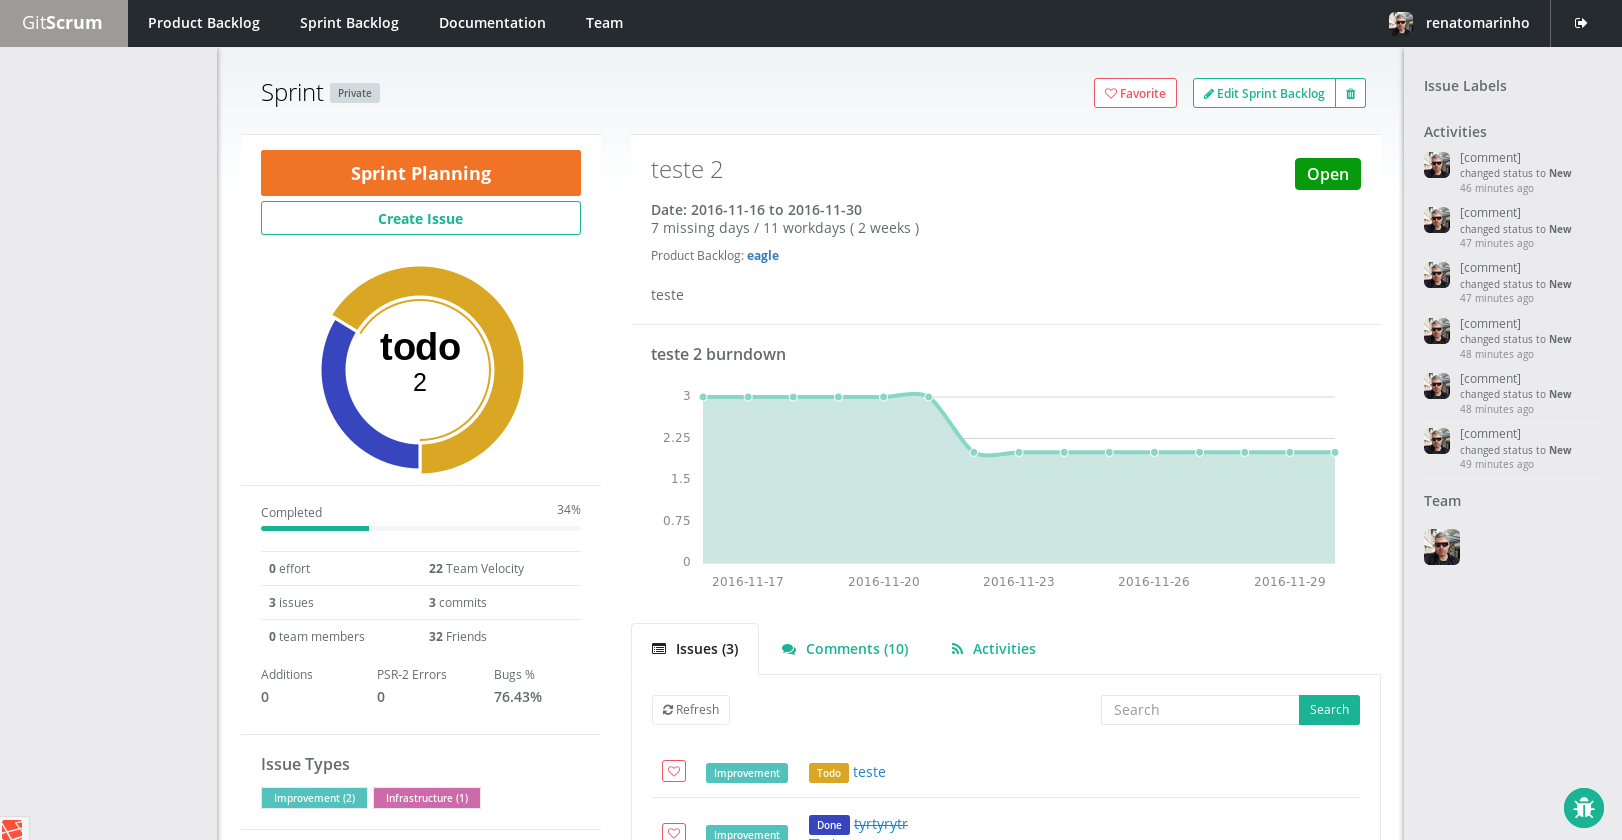Open Product Backlog menu
Image resolution: width=1622 pixels, height=840 pixels.
click(x=204, y=23)
